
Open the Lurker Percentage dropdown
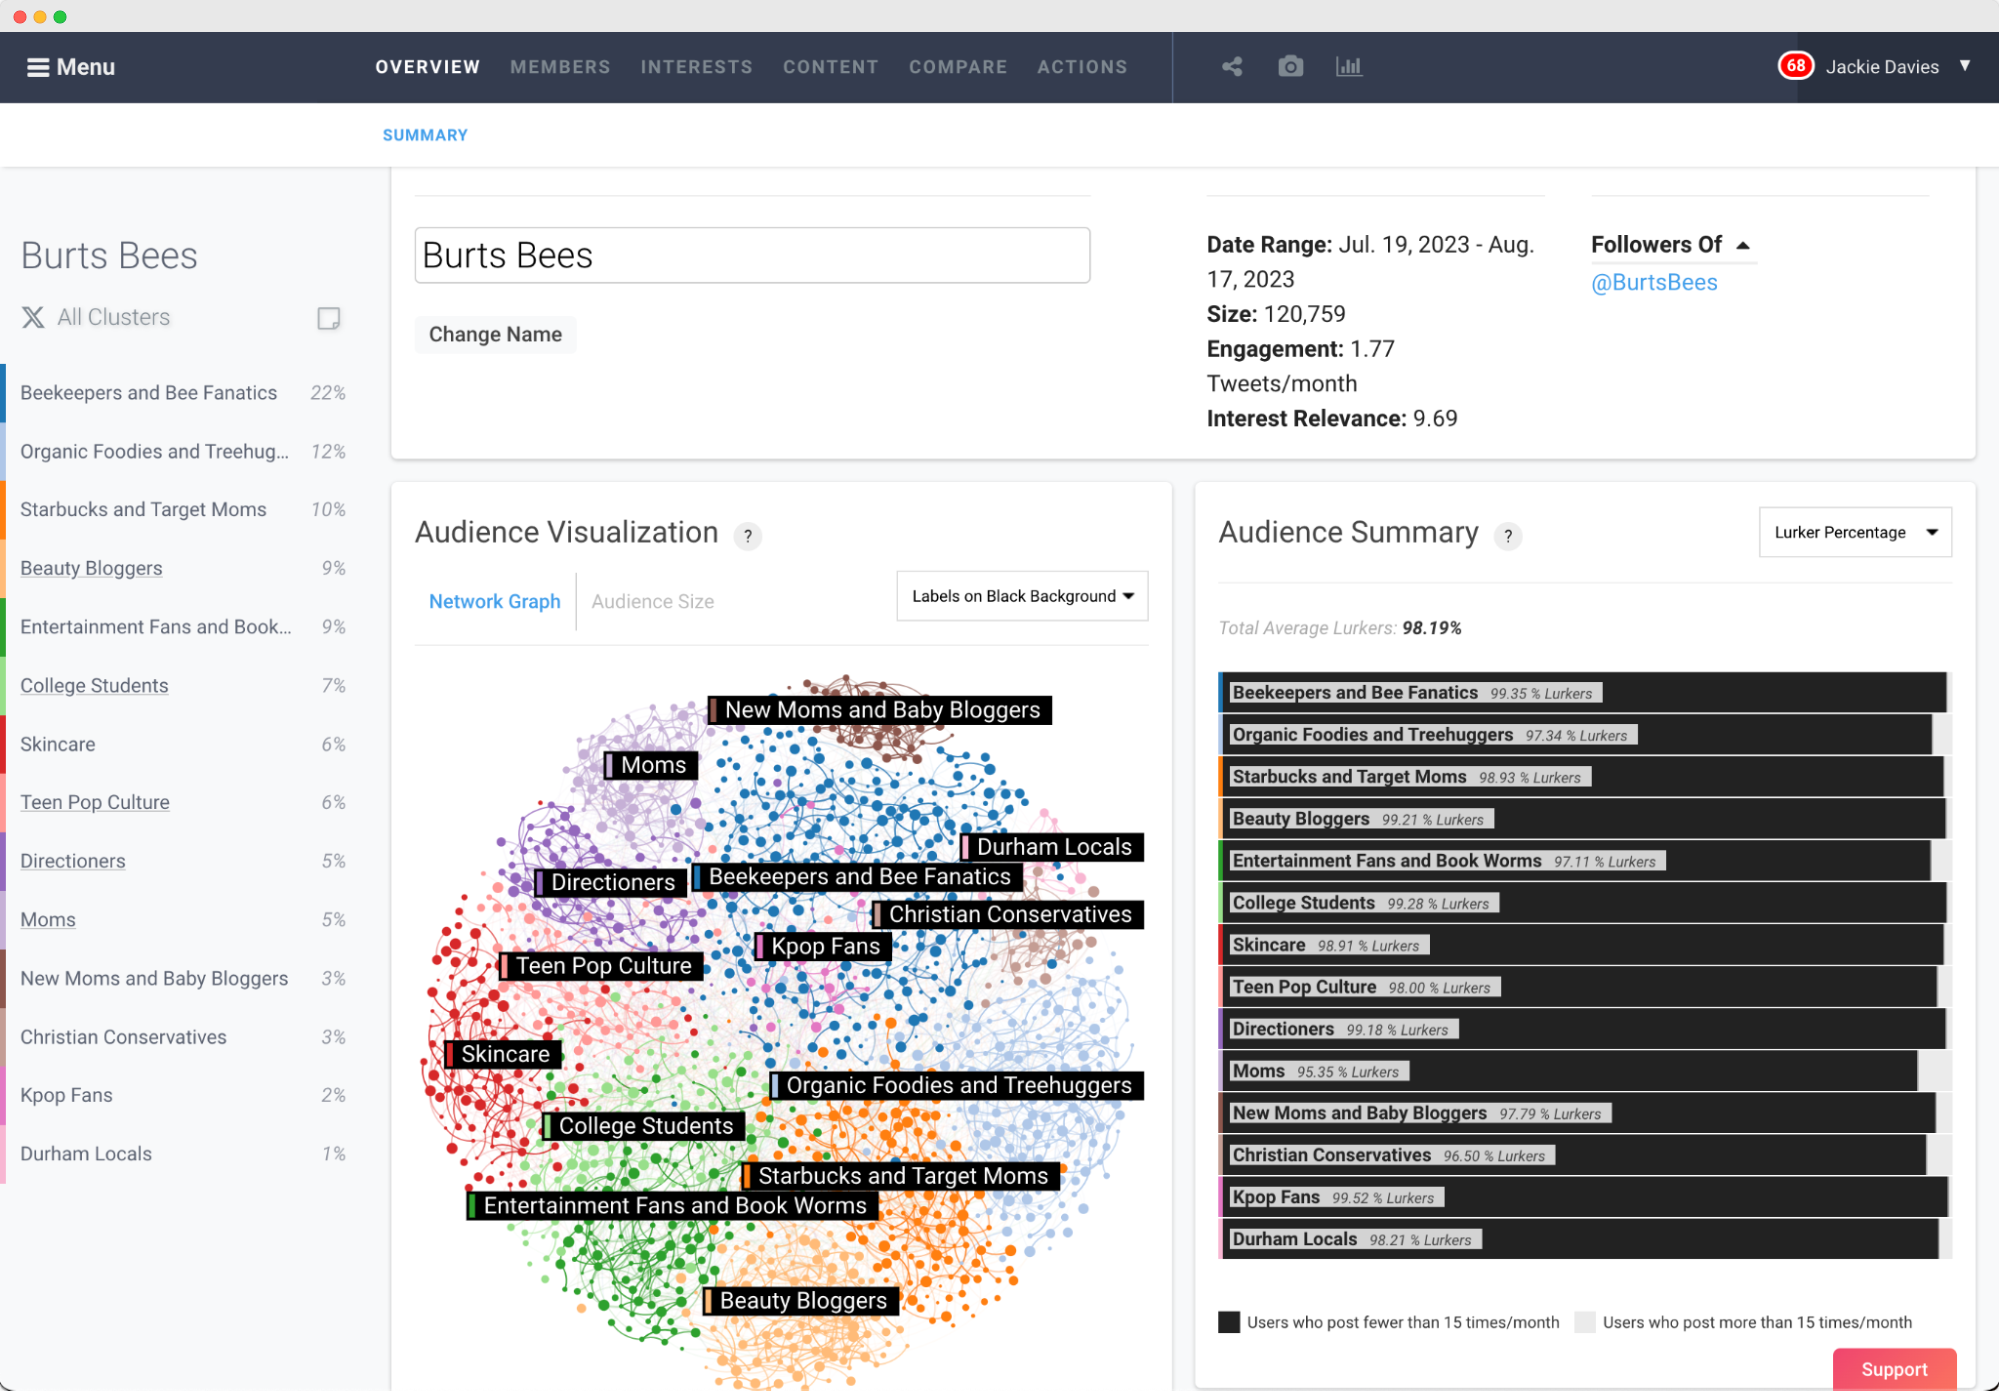1854,532
